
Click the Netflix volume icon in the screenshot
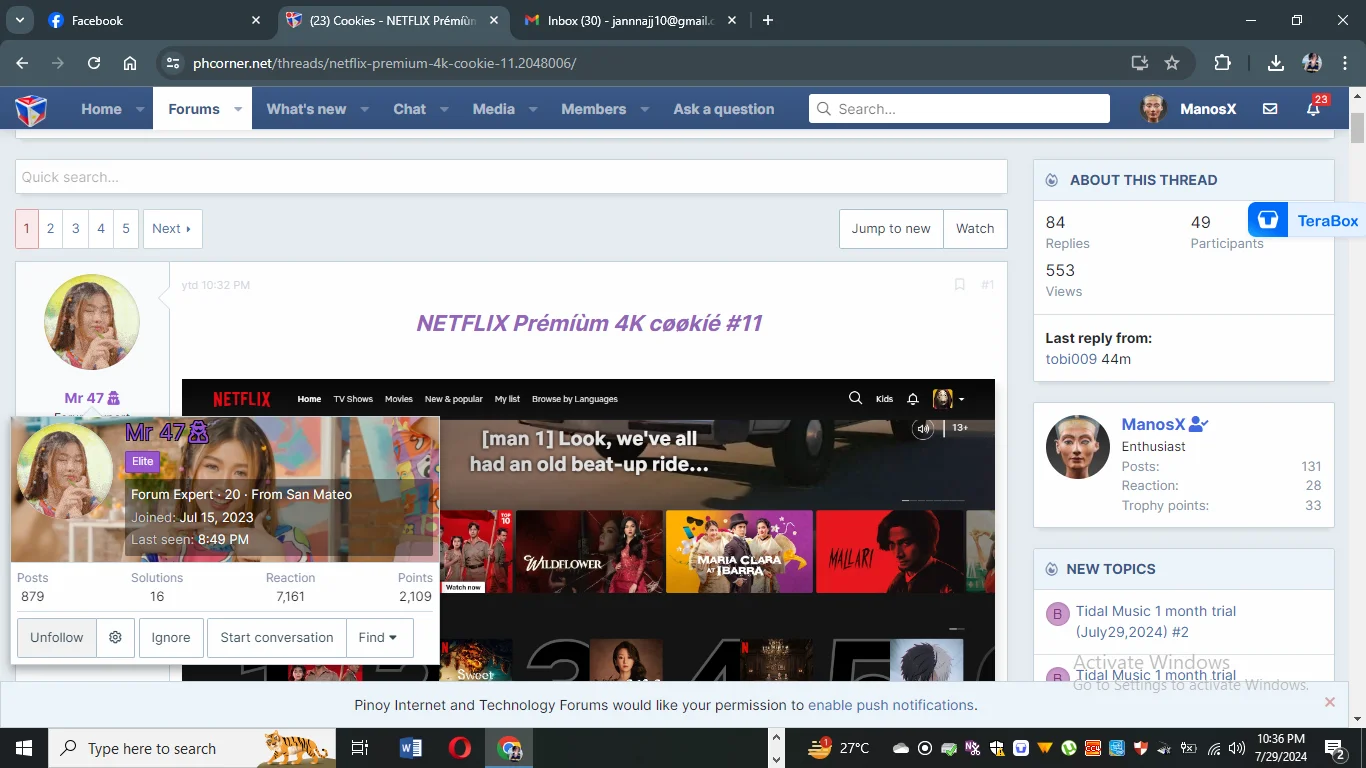tap(923, 428)
